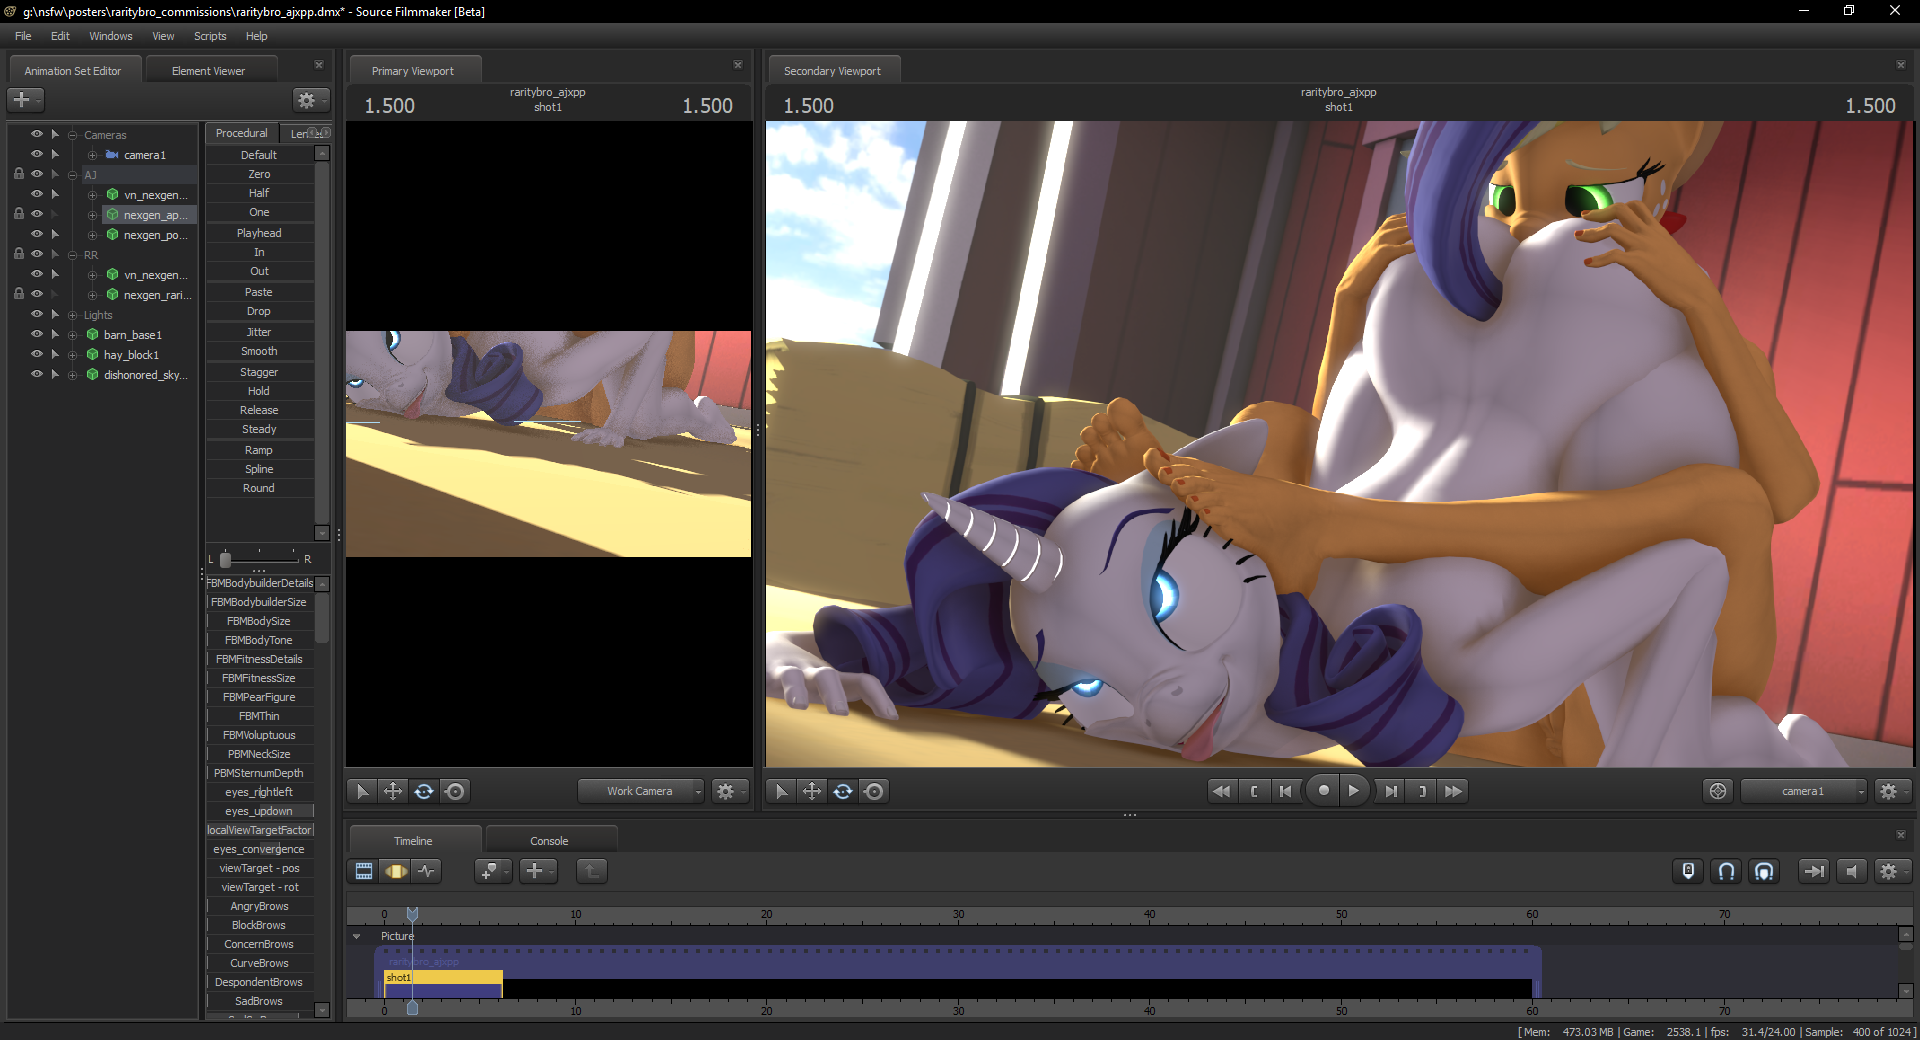
Task: Expand the barn_base1 tree node
Action: pos(73,335)
